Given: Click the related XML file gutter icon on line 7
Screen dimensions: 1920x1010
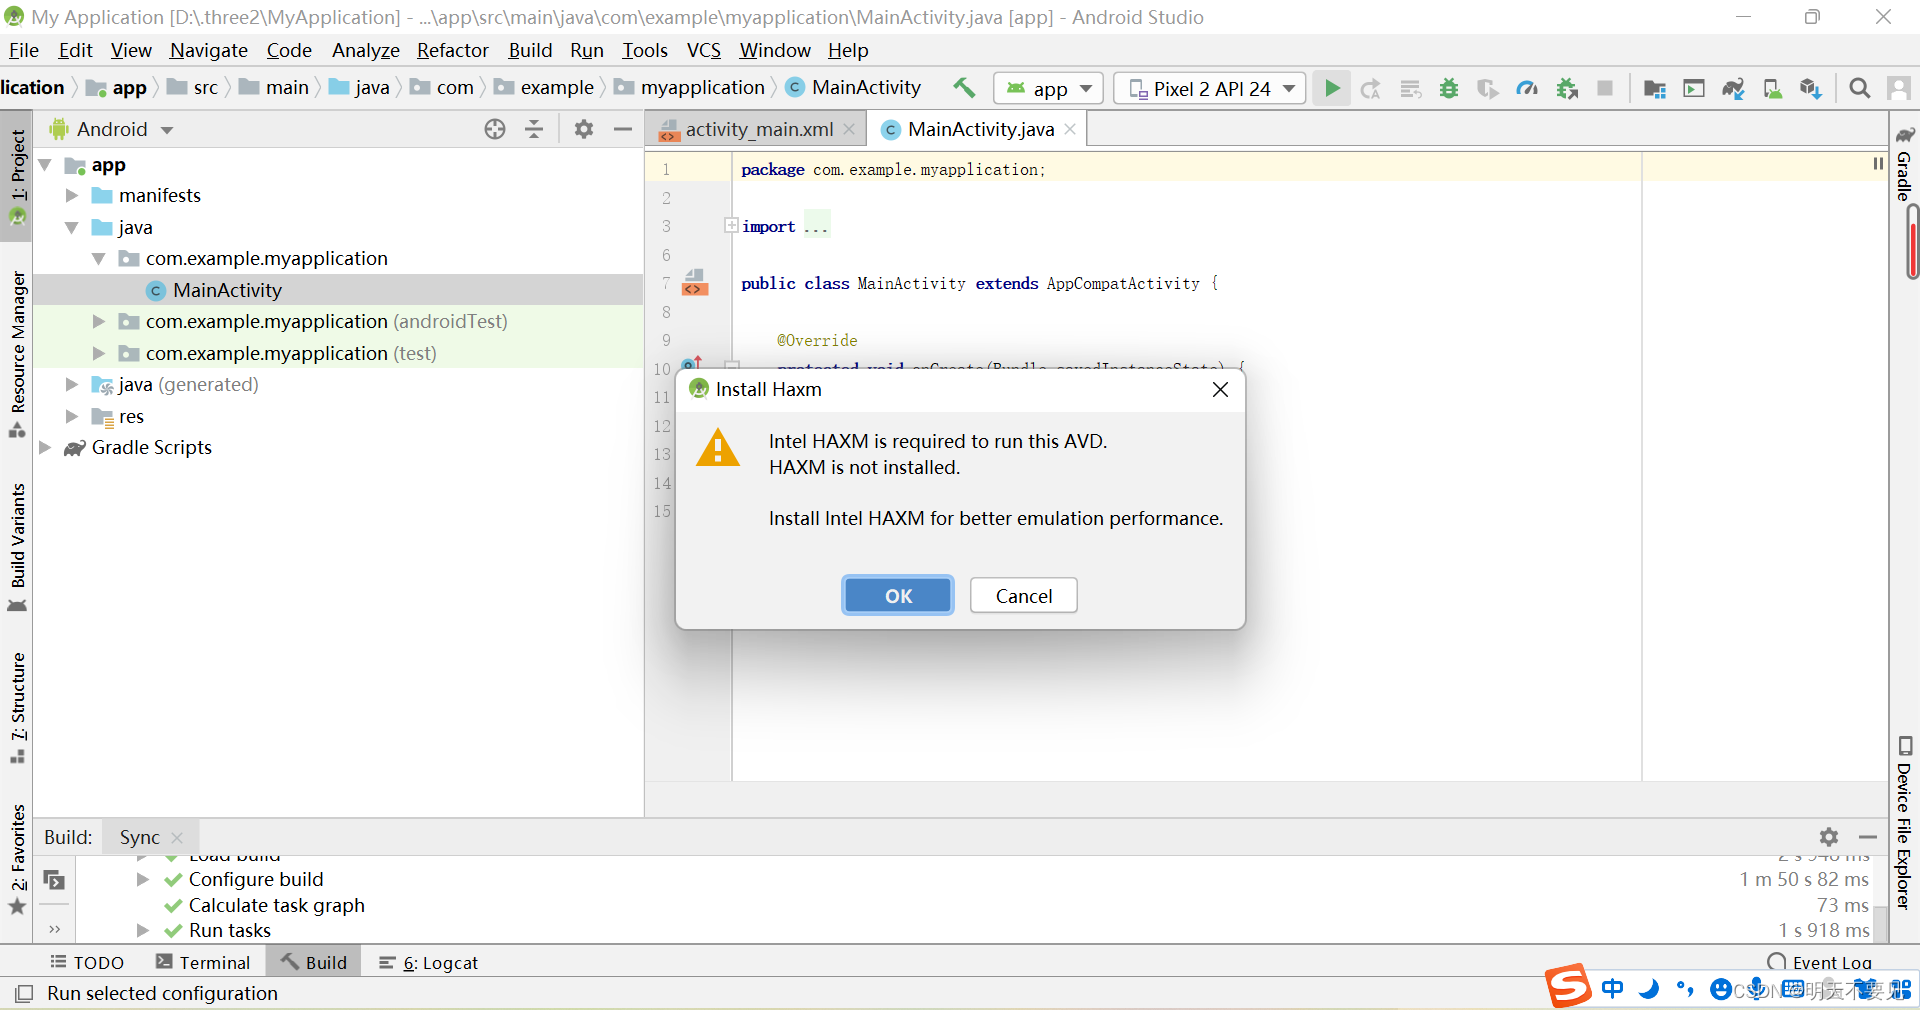Looking at the screenshot, I should pos(695,283).
